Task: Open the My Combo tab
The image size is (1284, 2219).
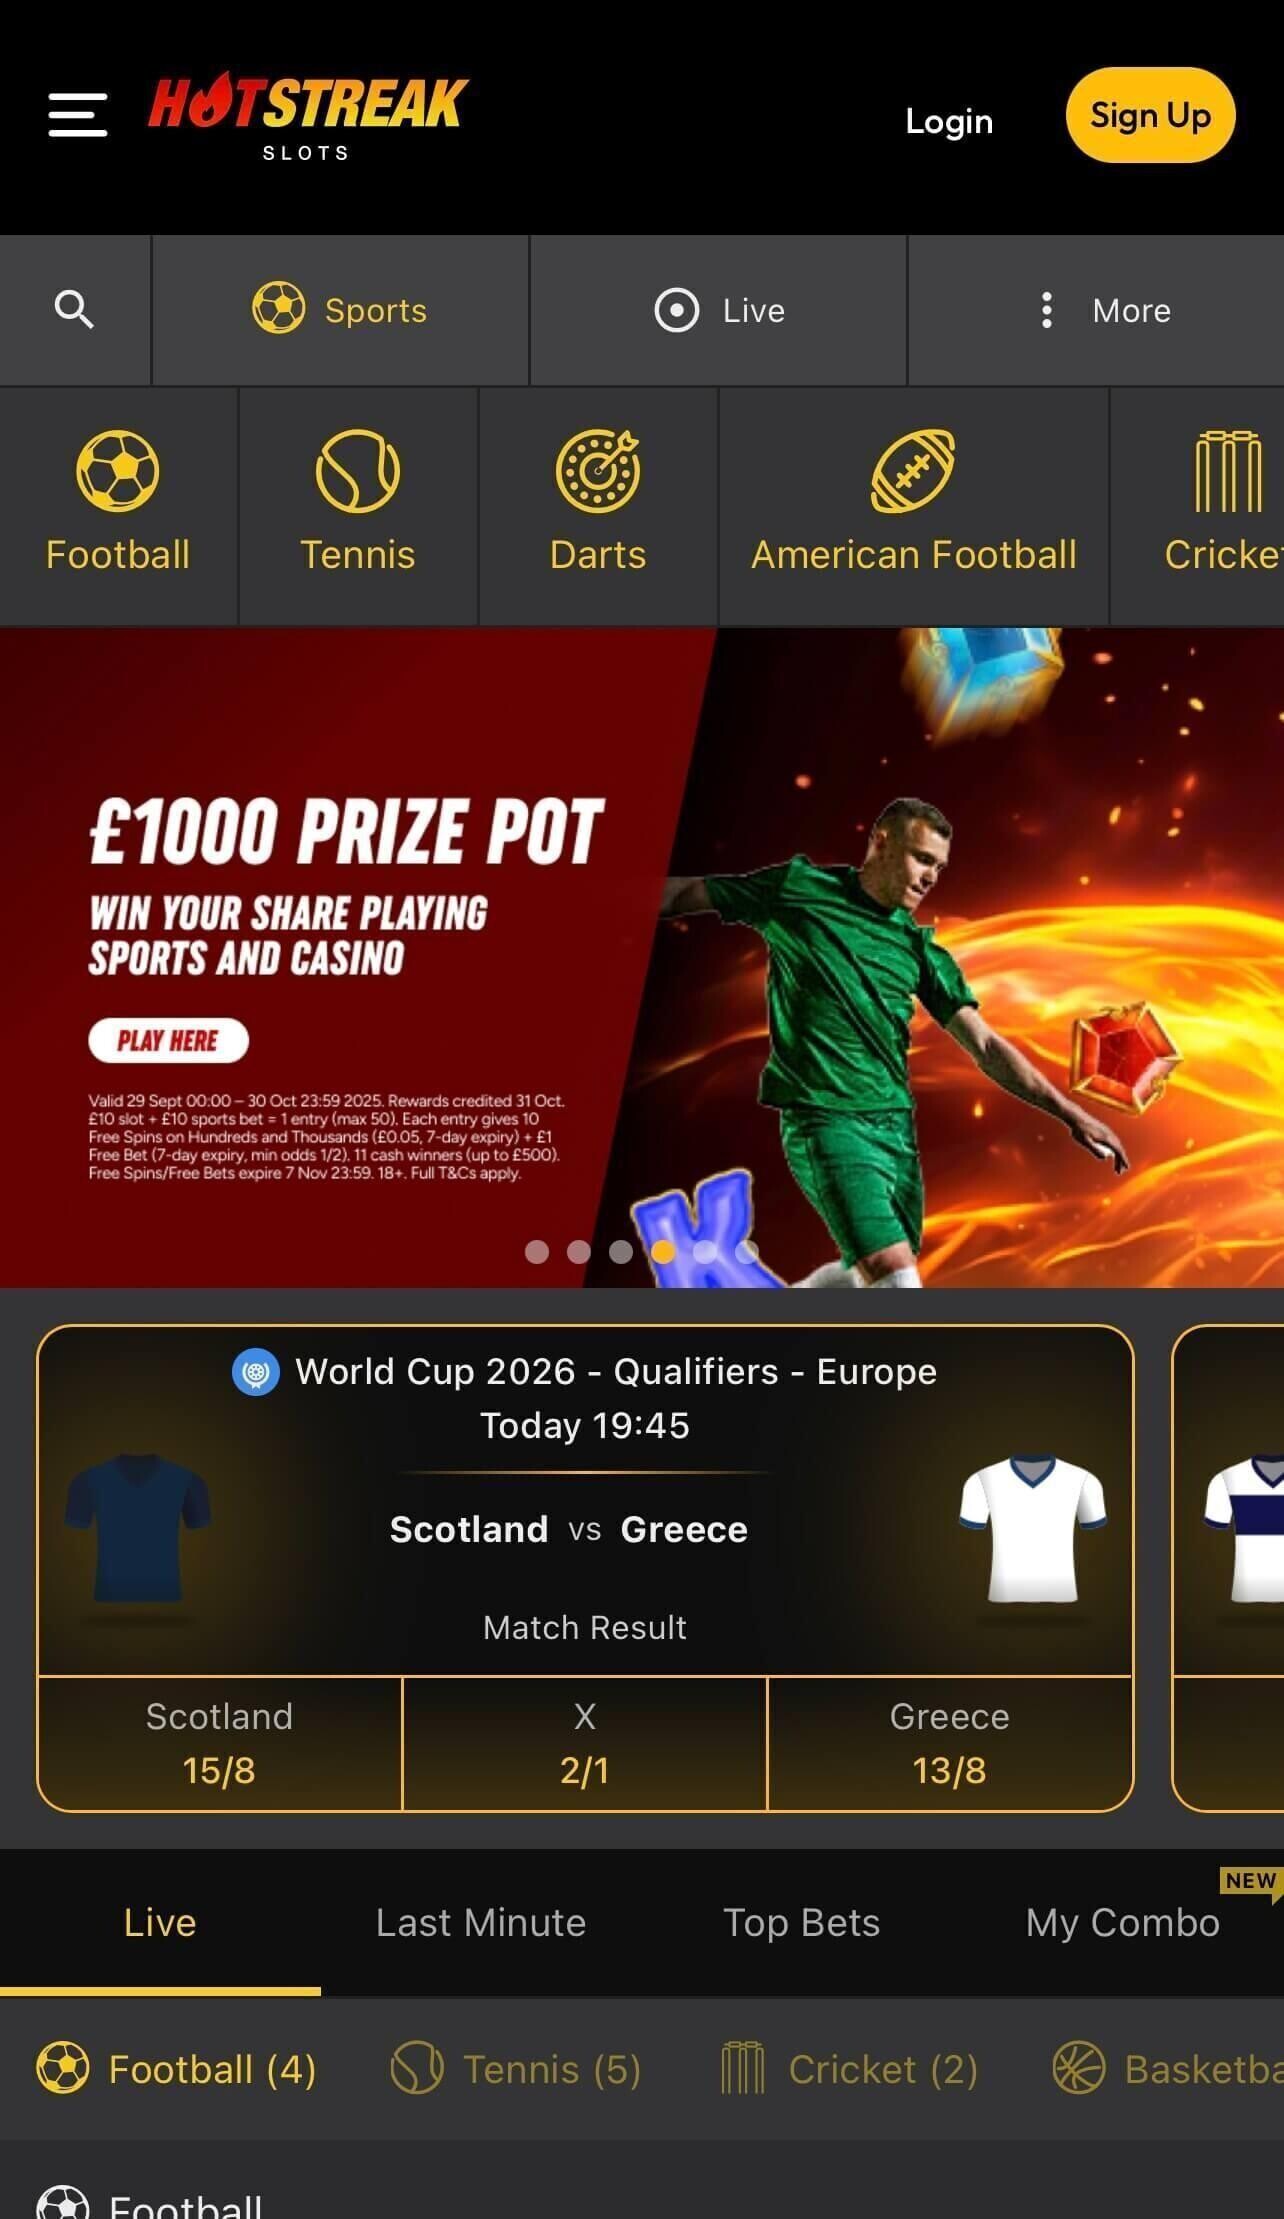Action: 1123,1923
